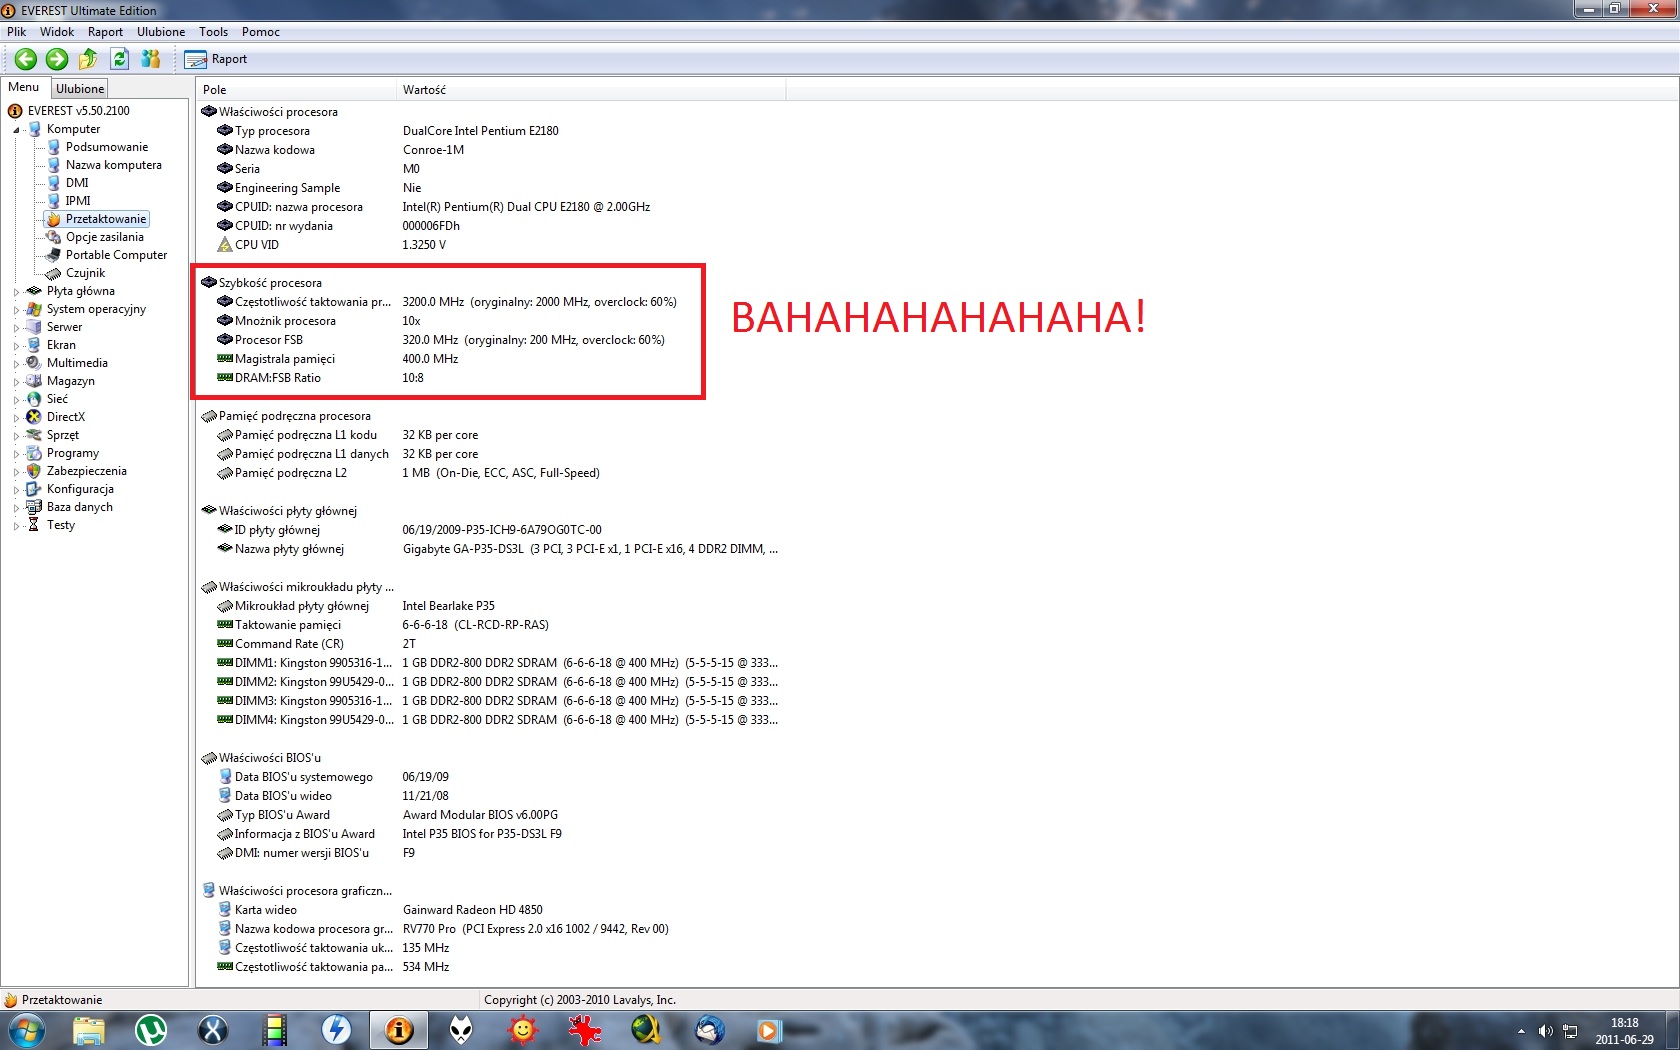Viewport: 1680px width, 1050px height.
Task: Select the Procesor FSB row
Action: [x=490, y=340]
